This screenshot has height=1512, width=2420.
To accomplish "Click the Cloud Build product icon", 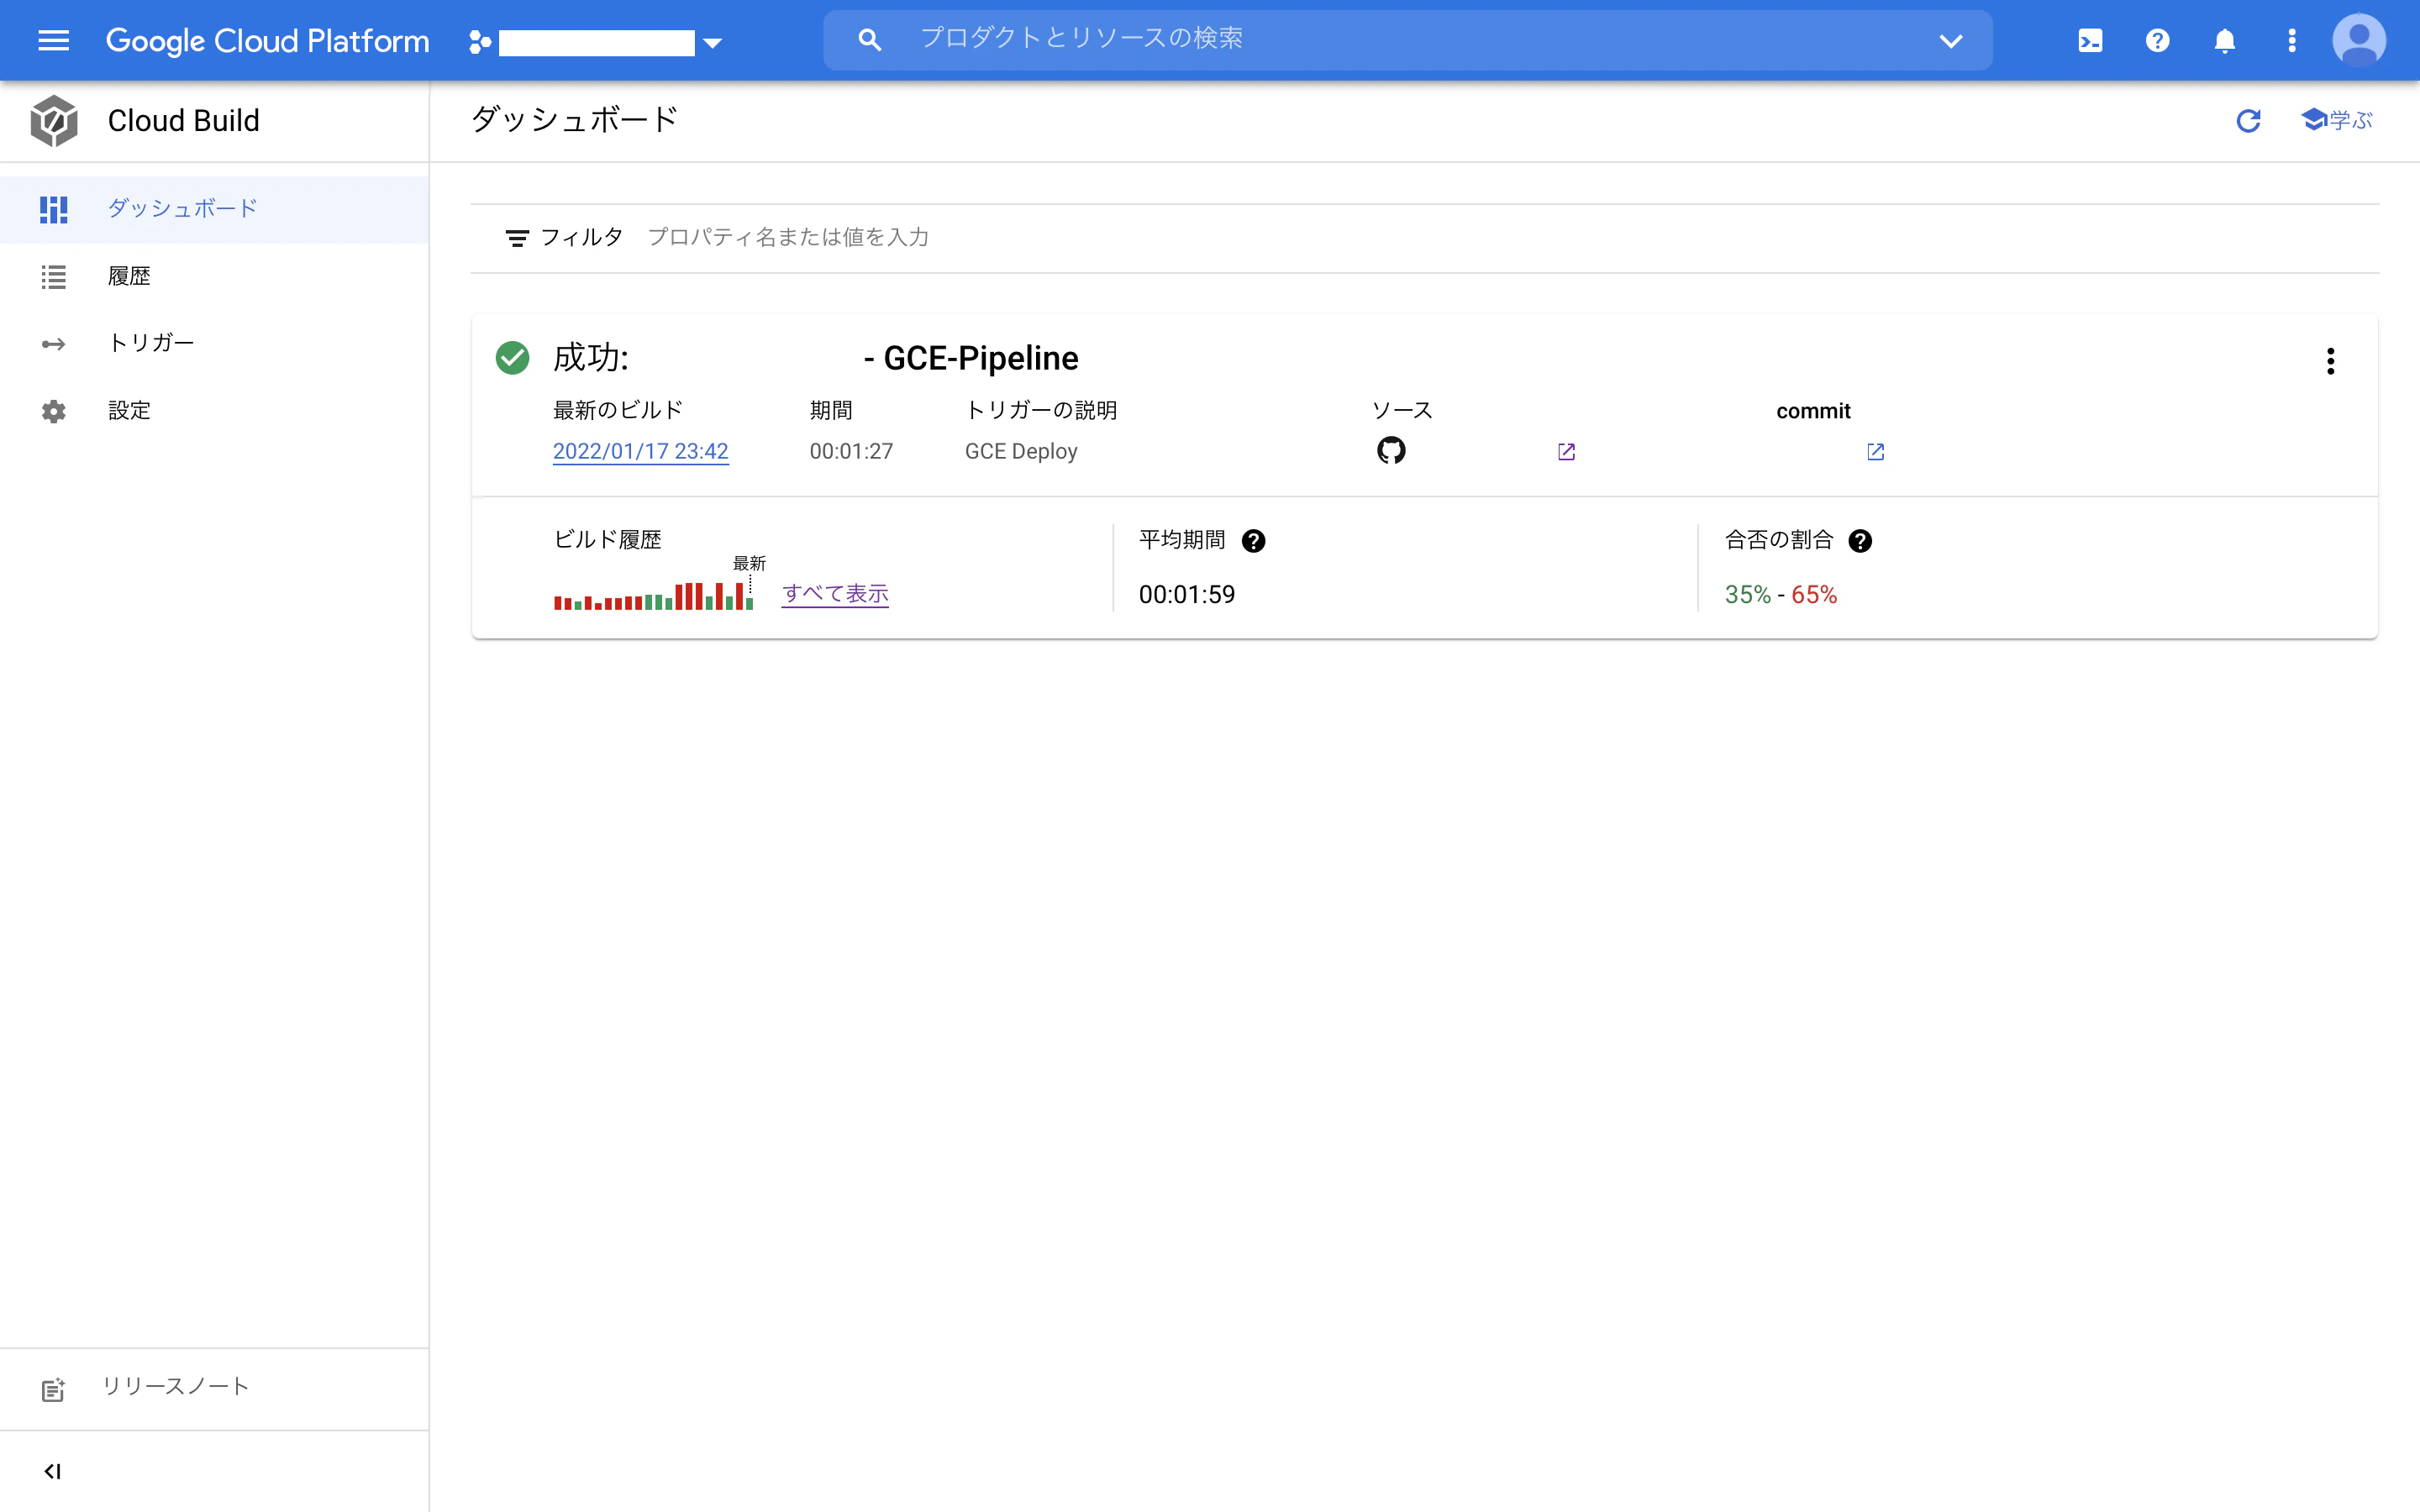I will tap(54, 121).
